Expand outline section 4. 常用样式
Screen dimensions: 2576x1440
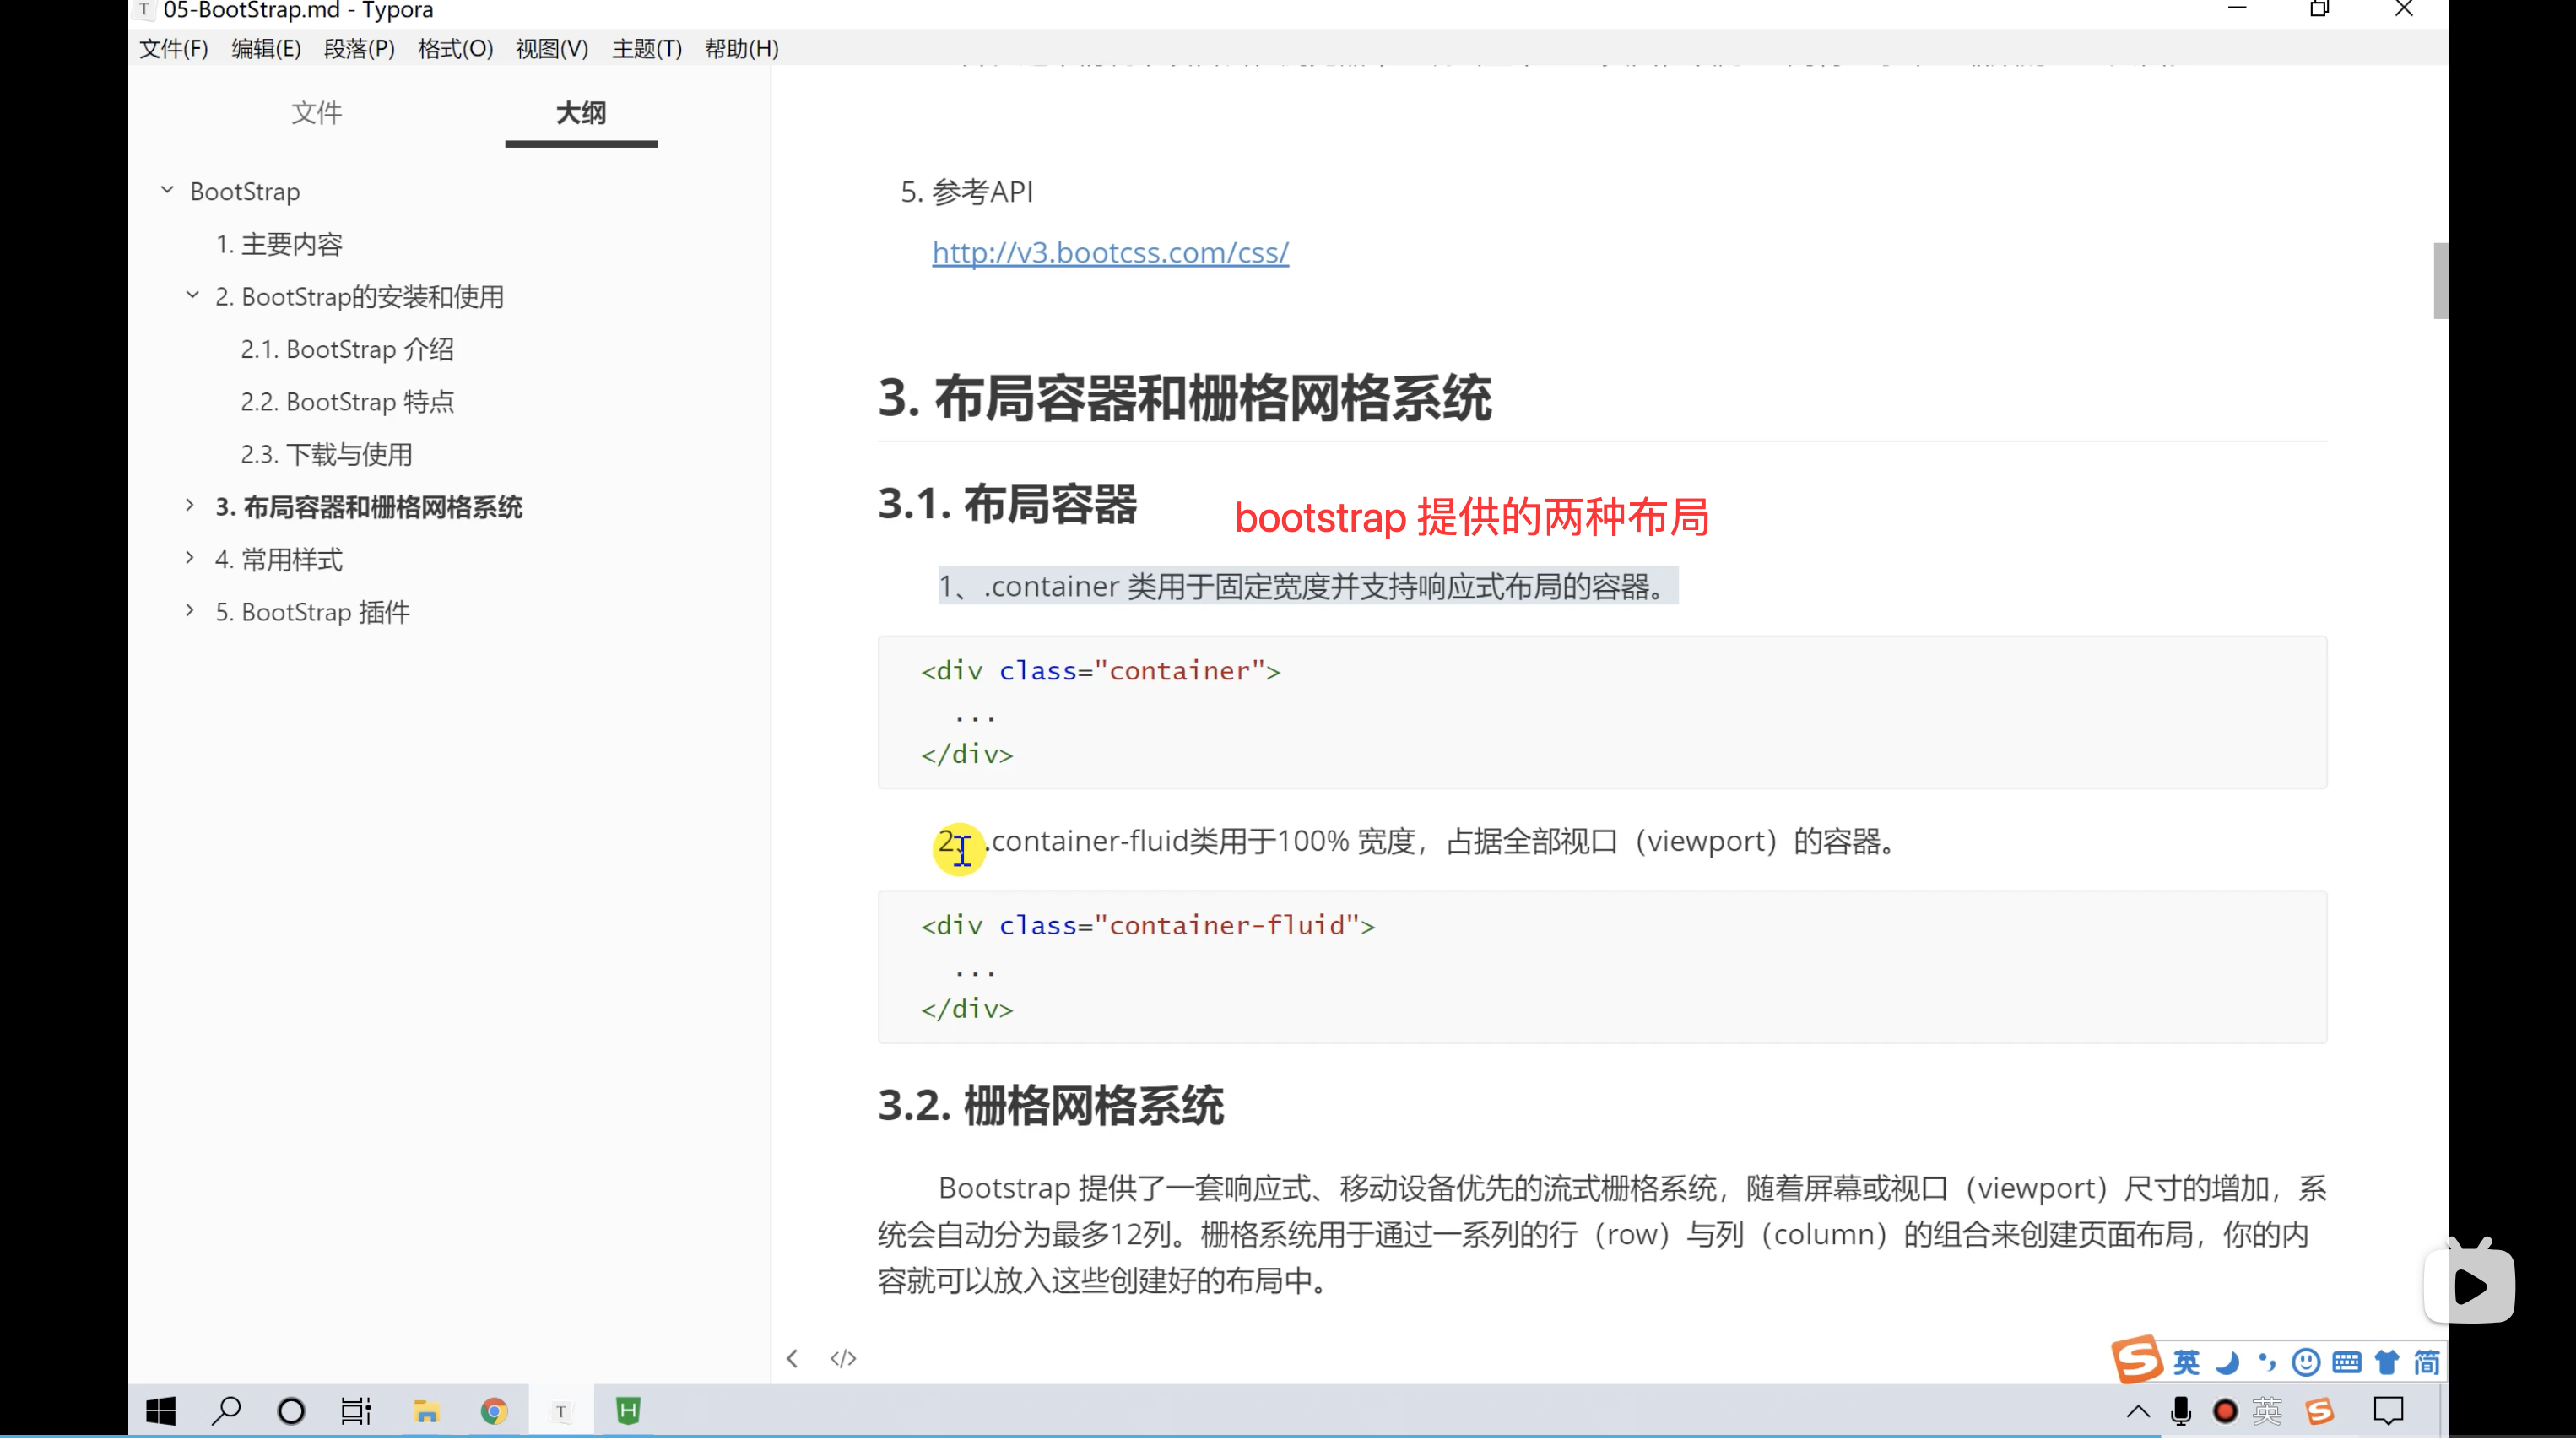coord(189,558)
